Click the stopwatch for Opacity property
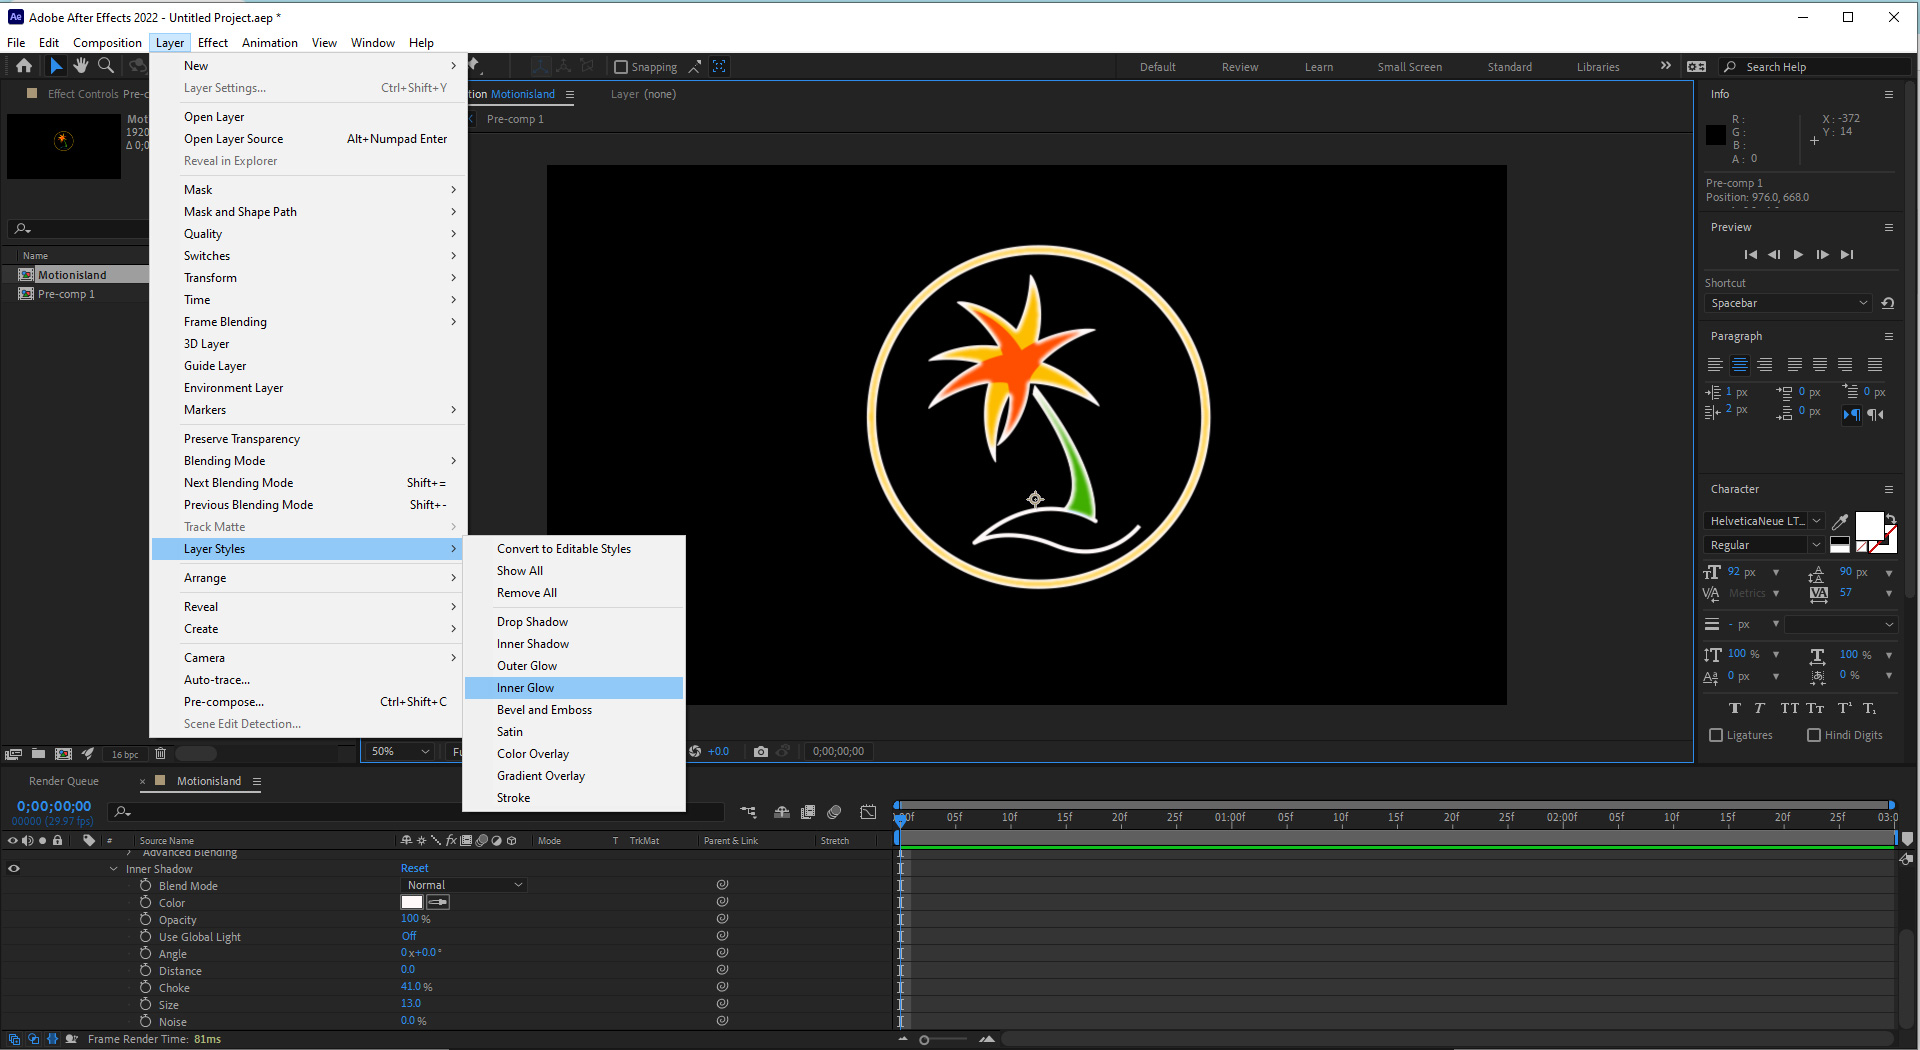Viewport: 1920px width, 1050px height. pos(146,920)
